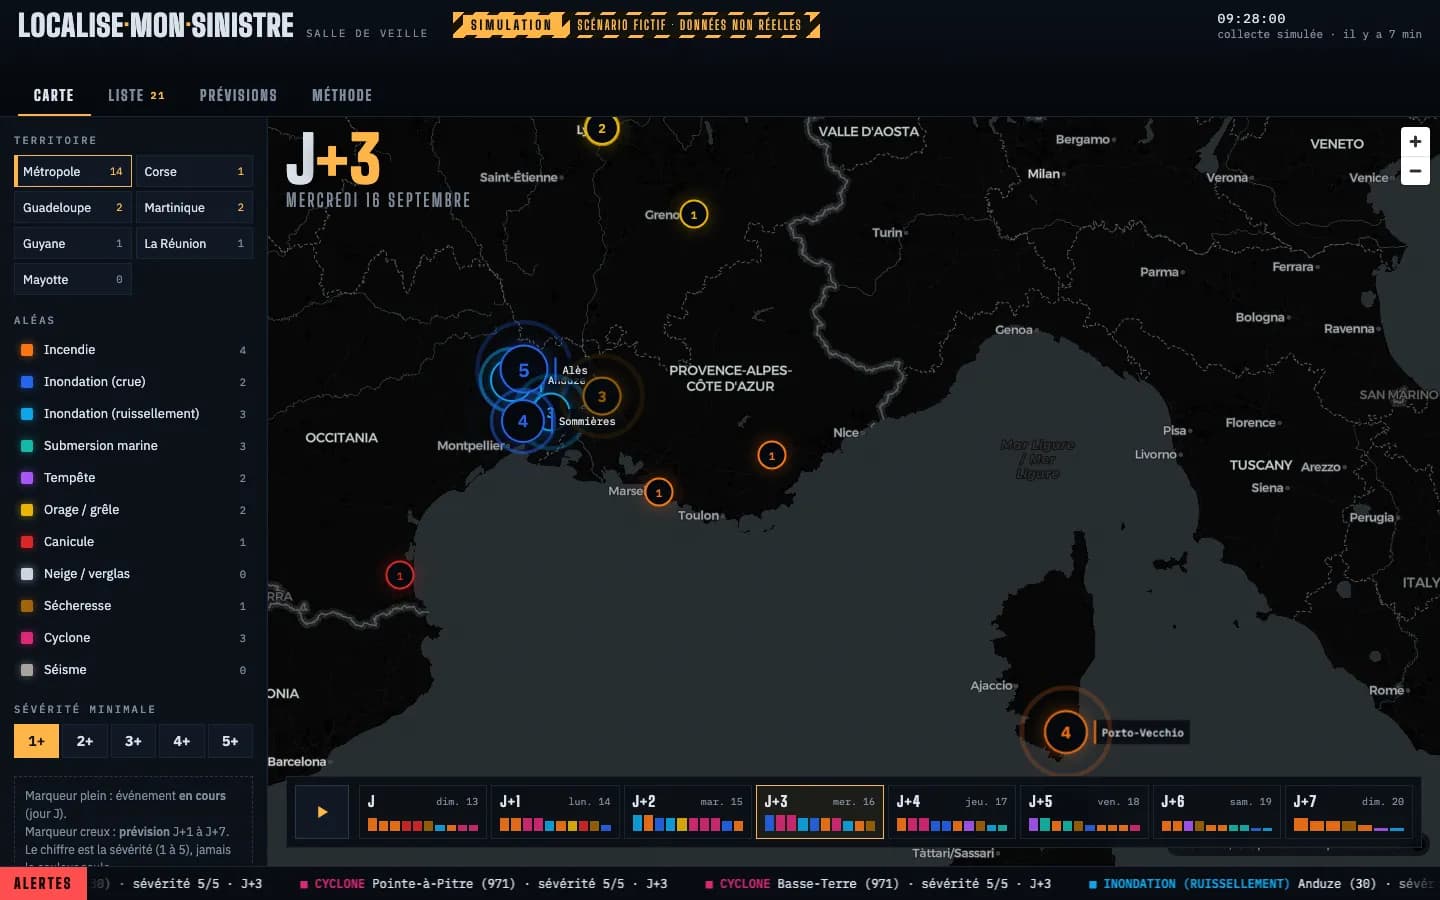
Task: Click the ALERTES ticker label
Action: (42, 884)
